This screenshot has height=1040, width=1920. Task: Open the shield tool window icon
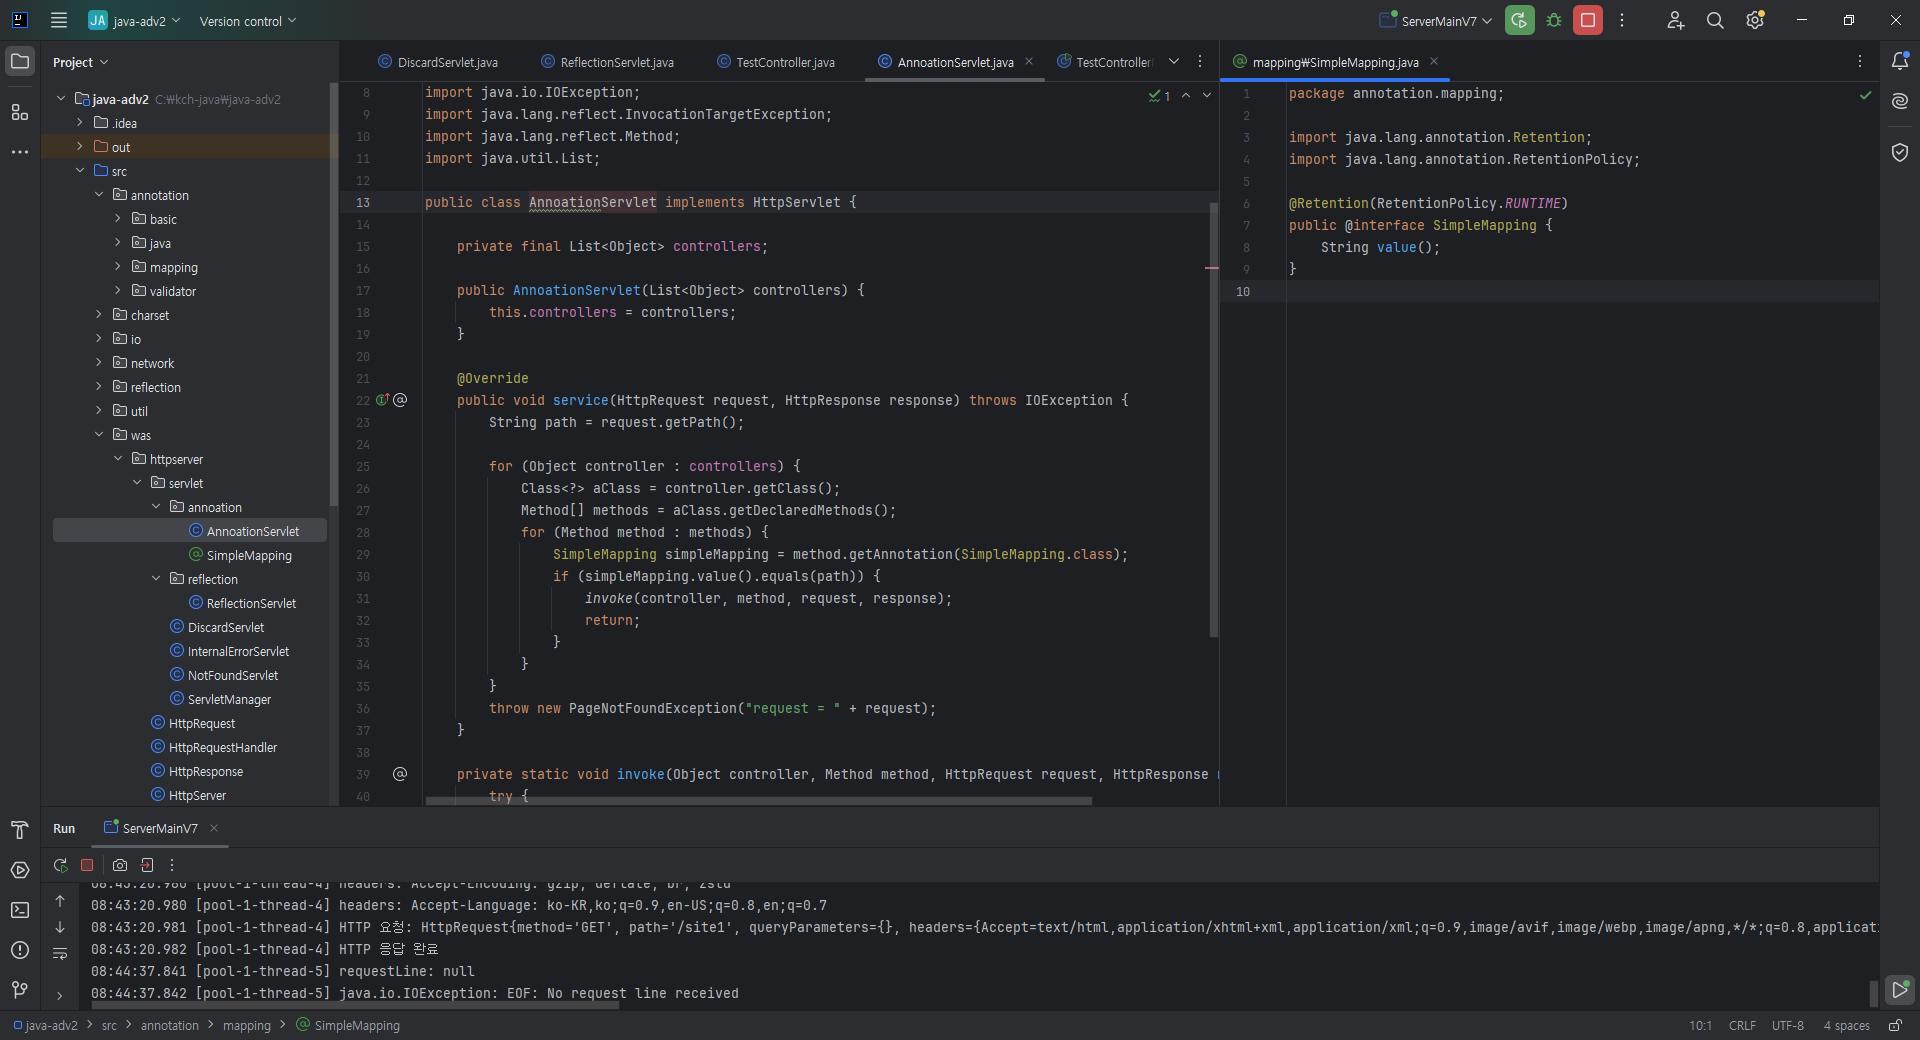tap(1900, 152)
